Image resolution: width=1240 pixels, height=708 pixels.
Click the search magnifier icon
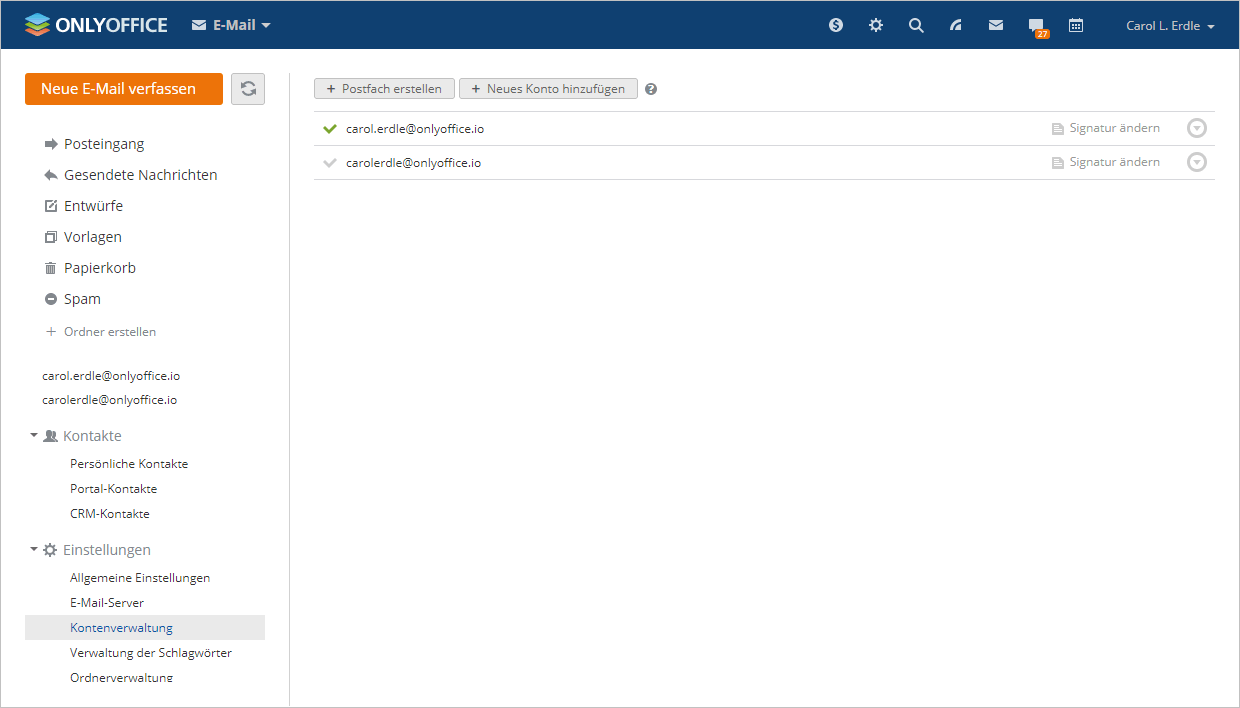[x=916, y=25]
